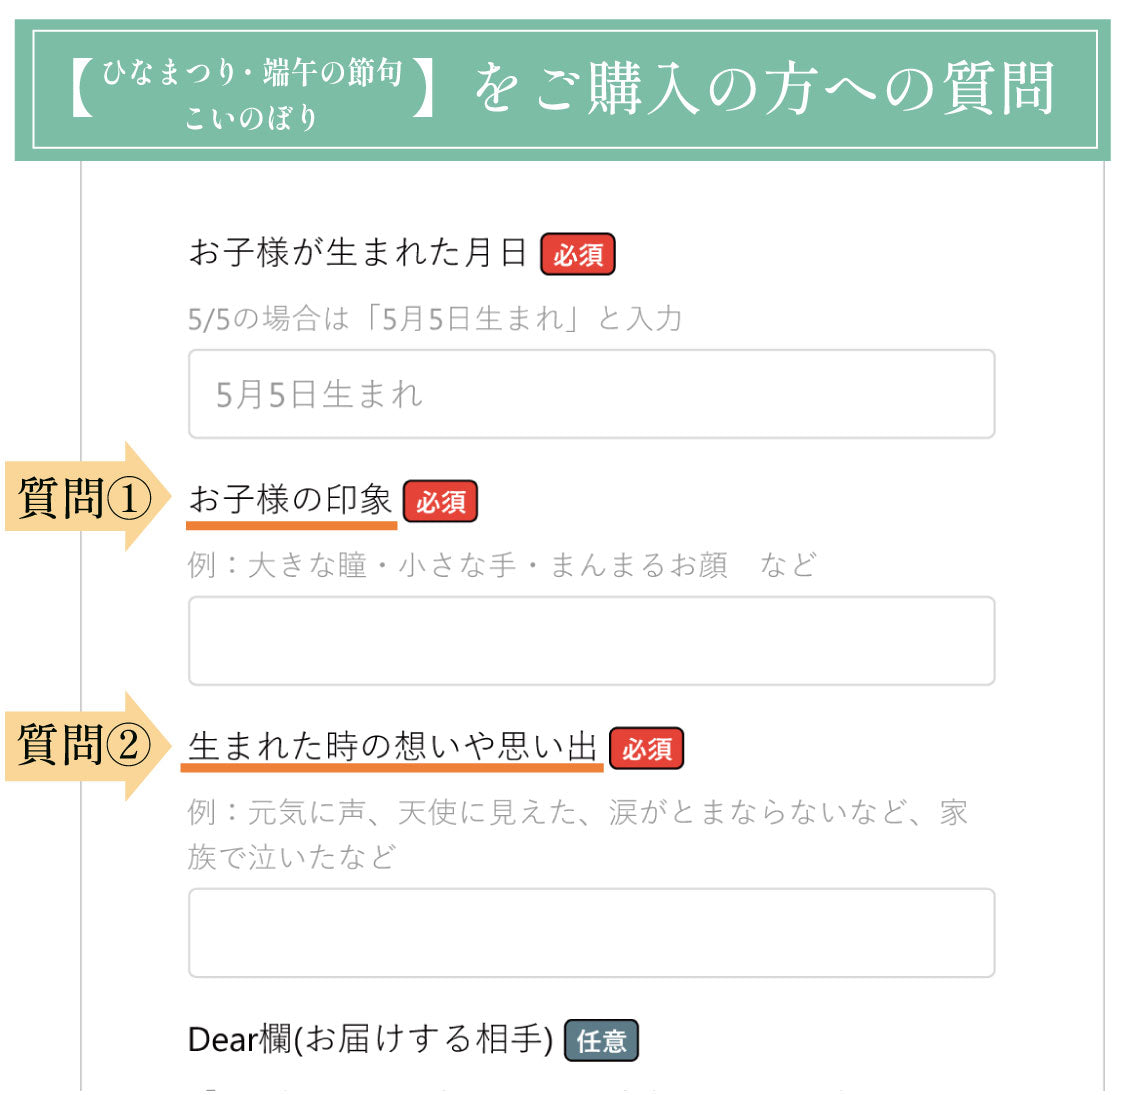Click をご購入の方への質問 heading text
1125x1095 pixels.
[x=765, y=88]
